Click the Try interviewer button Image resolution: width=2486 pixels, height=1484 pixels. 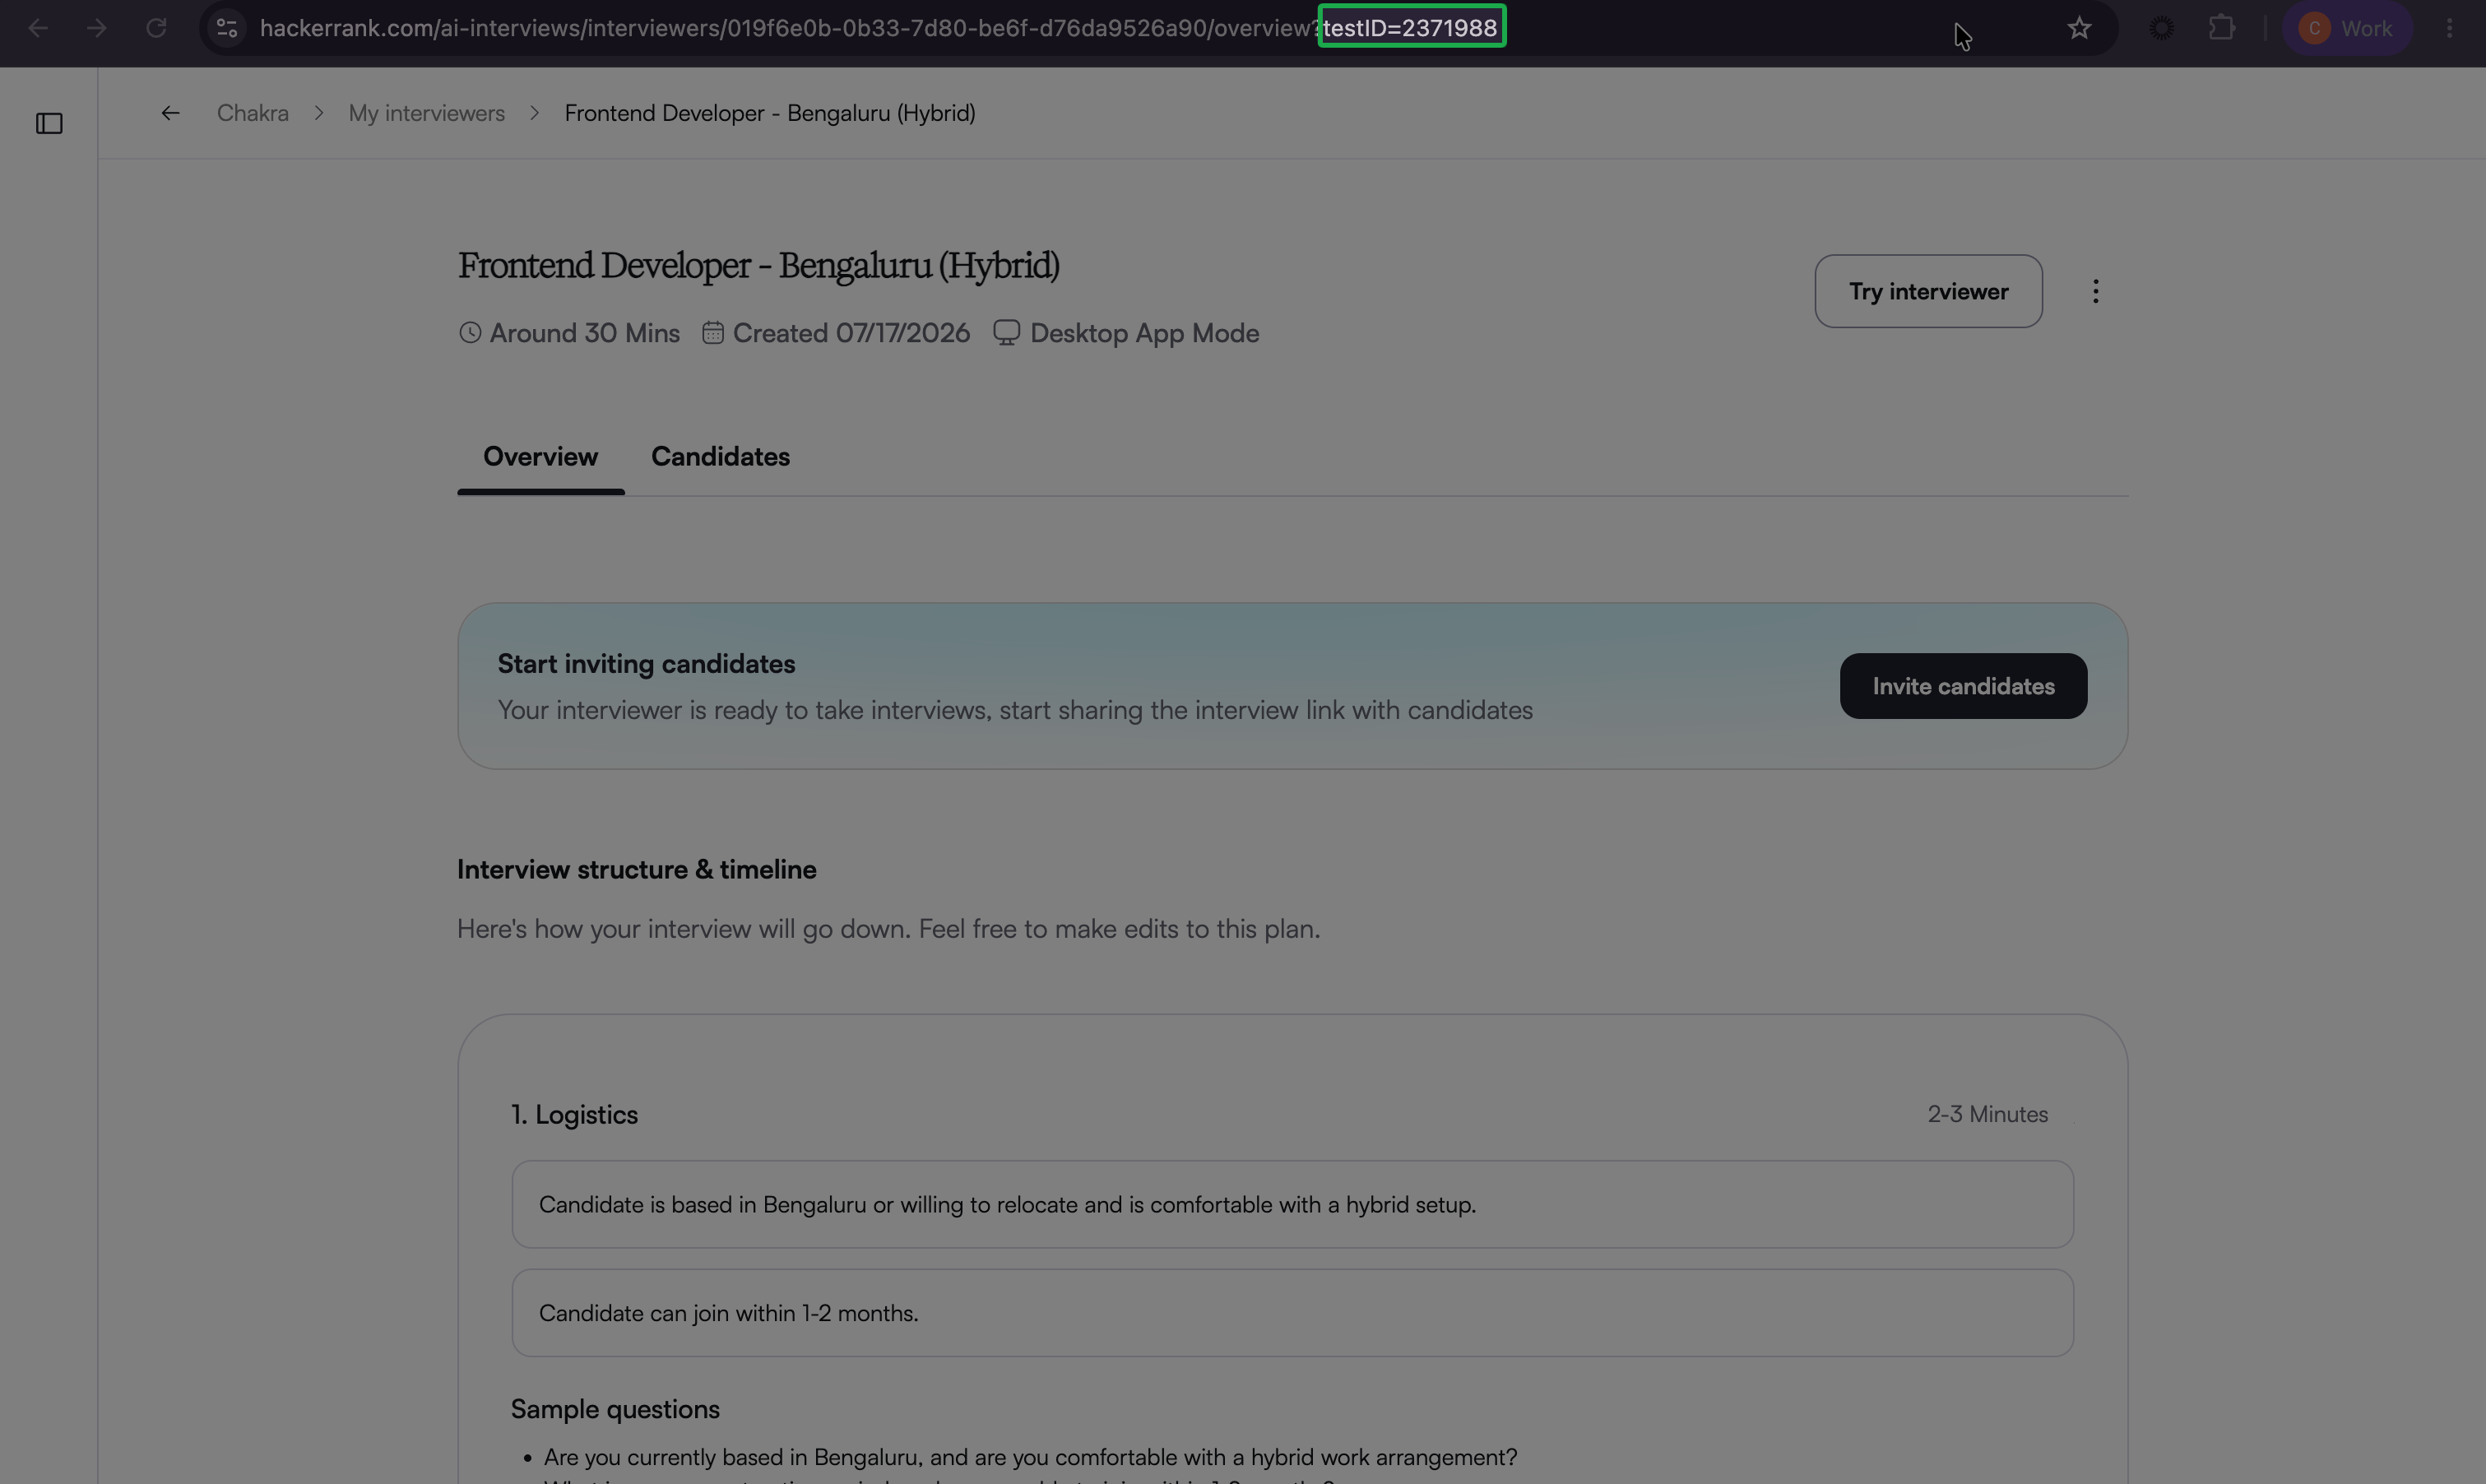click(x=1928, y=291)
